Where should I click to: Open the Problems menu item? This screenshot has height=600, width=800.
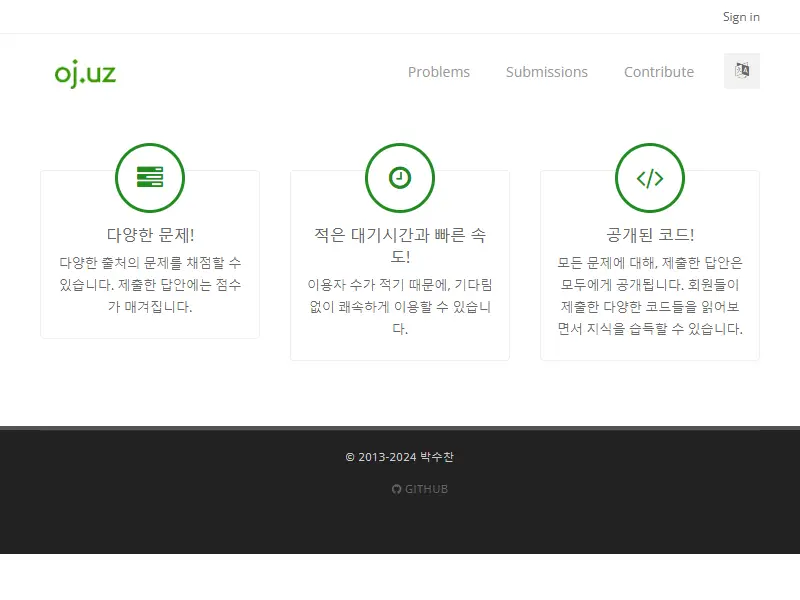click(x=439, y=72)
